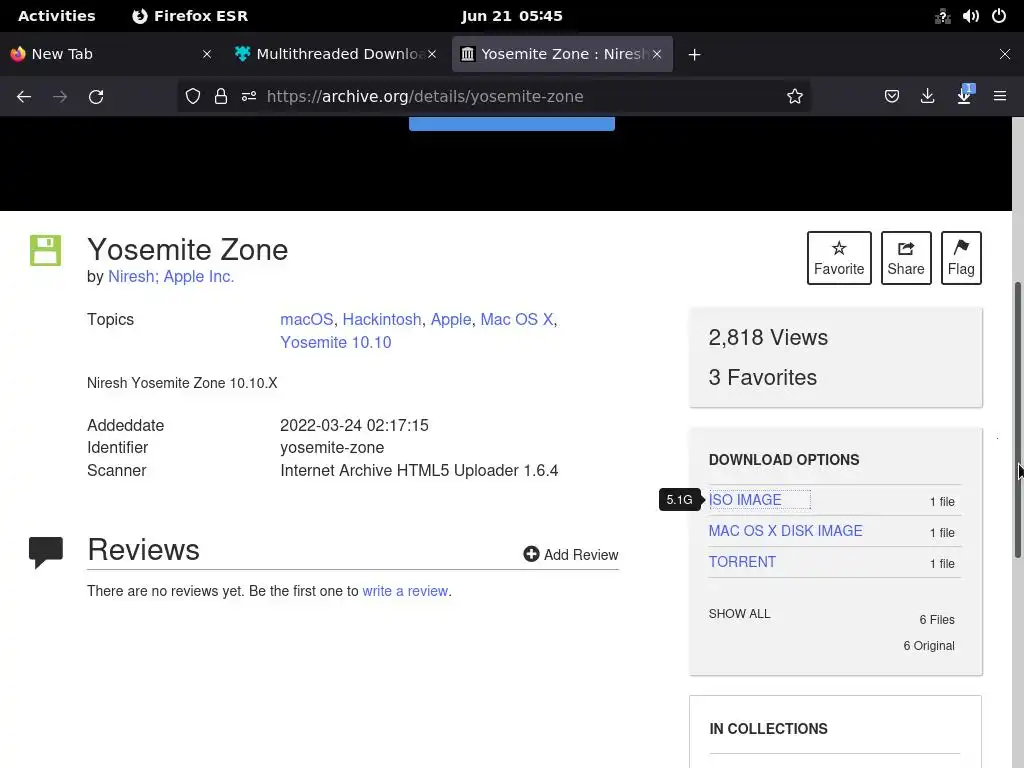Bookmark this page with star icon
The height and width of the screenshot is (768, 1024).
(x=795, y=96)
